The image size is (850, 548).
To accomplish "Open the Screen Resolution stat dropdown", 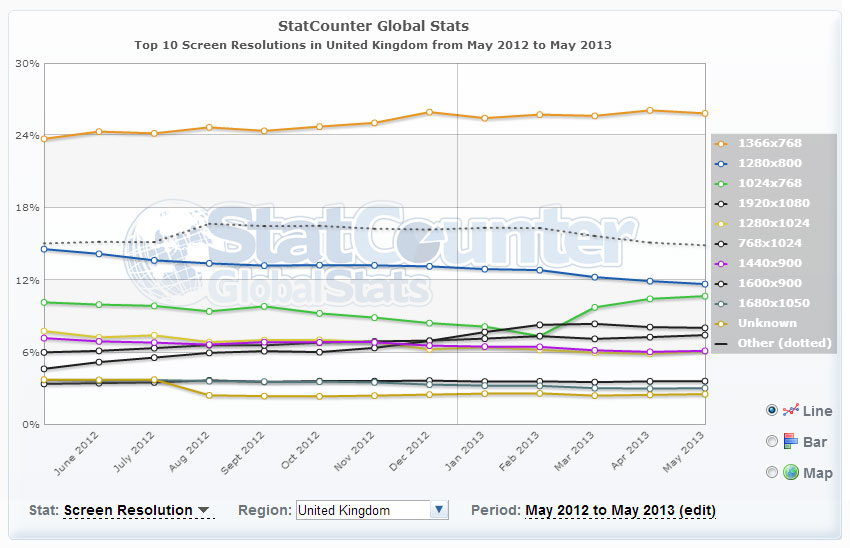I will pos(136,511).
